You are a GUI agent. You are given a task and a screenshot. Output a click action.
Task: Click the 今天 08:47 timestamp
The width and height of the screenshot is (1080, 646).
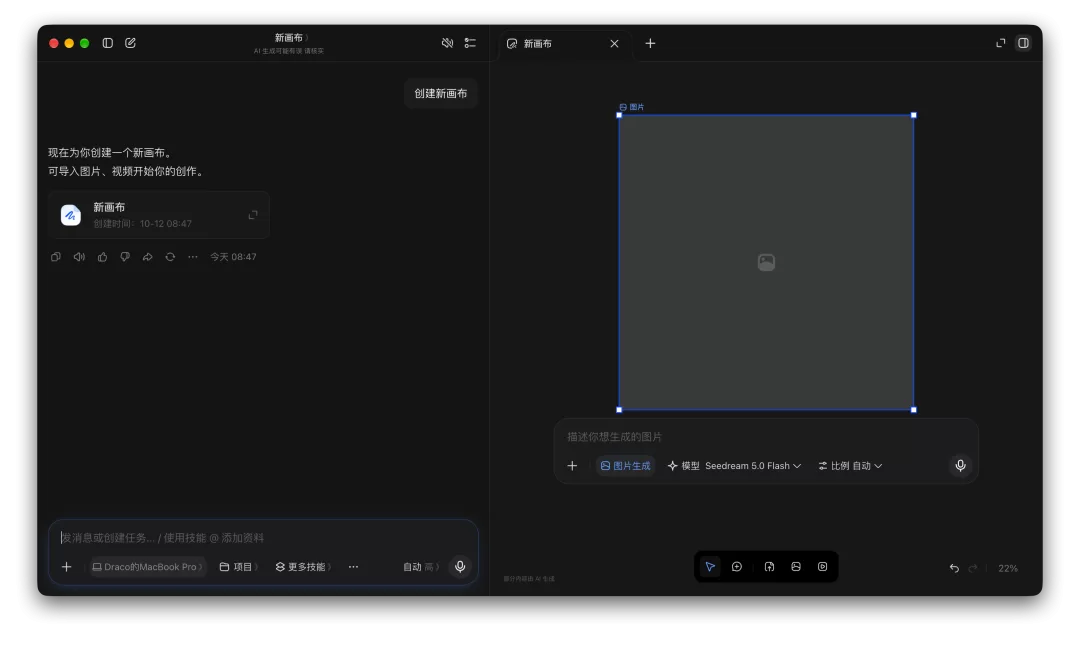233,257
